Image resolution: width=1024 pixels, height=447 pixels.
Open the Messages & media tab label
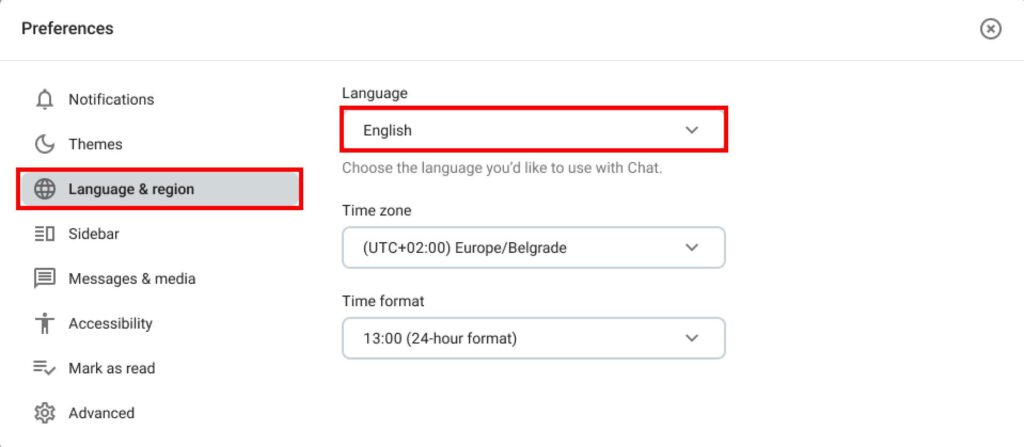pyautogui.click(x=132, y=279)
